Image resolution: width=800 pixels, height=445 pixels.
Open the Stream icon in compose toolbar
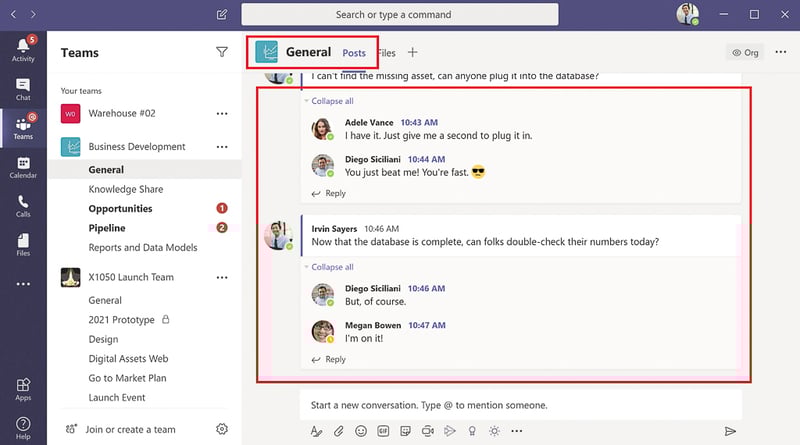click(449, 431)
